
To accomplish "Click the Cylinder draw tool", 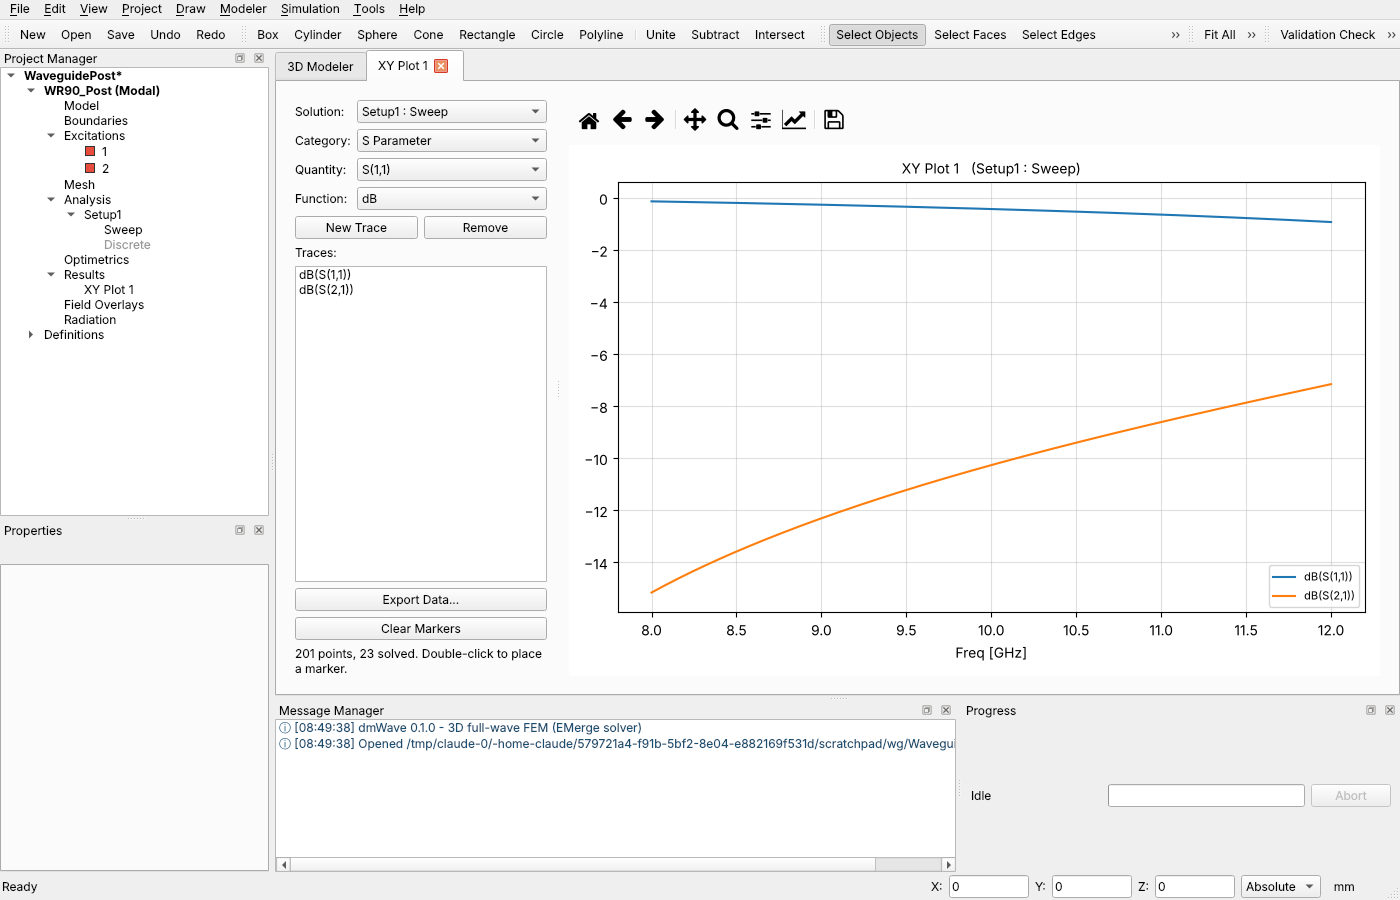I will [x=318, y=35].
